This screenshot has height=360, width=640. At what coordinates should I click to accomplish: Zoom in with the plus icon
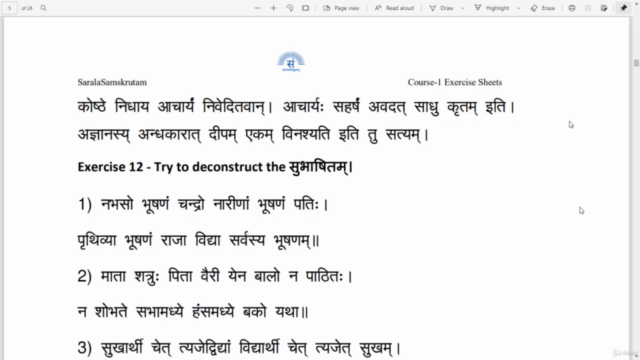(x=273, y=8)
